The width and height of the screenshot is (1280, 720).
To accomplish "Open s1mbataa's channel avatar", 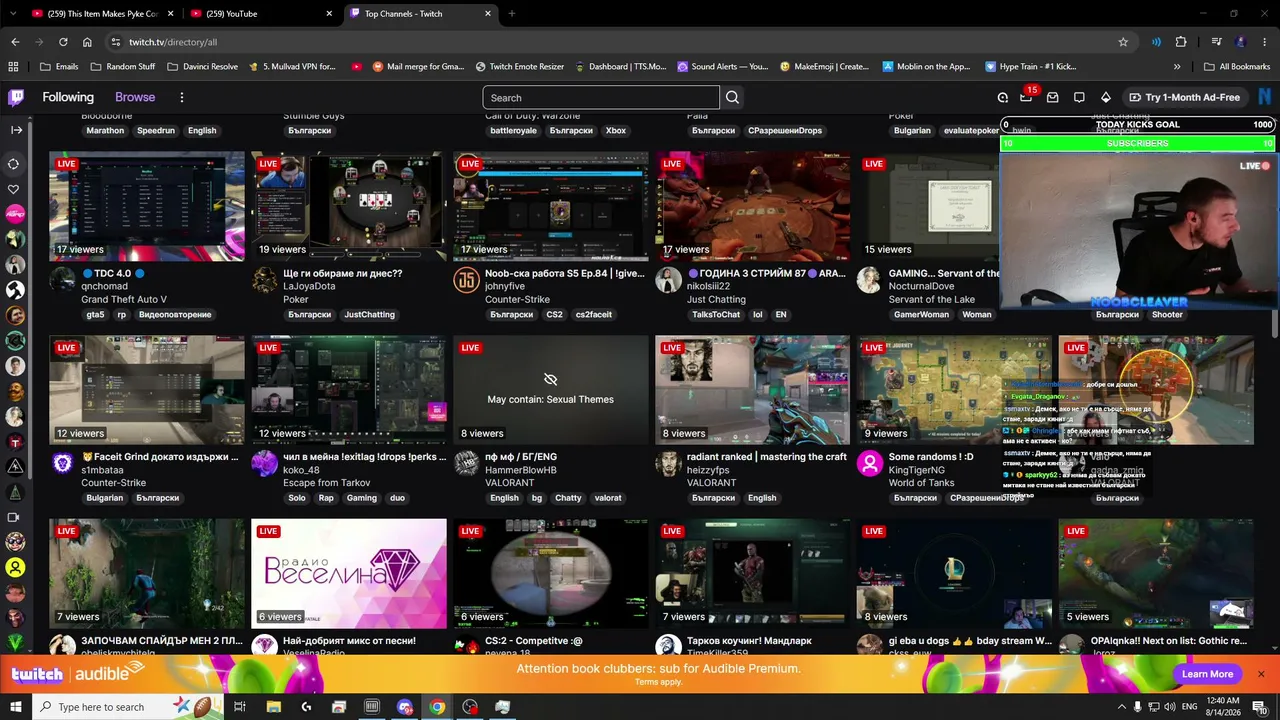I will click(63, 464).
